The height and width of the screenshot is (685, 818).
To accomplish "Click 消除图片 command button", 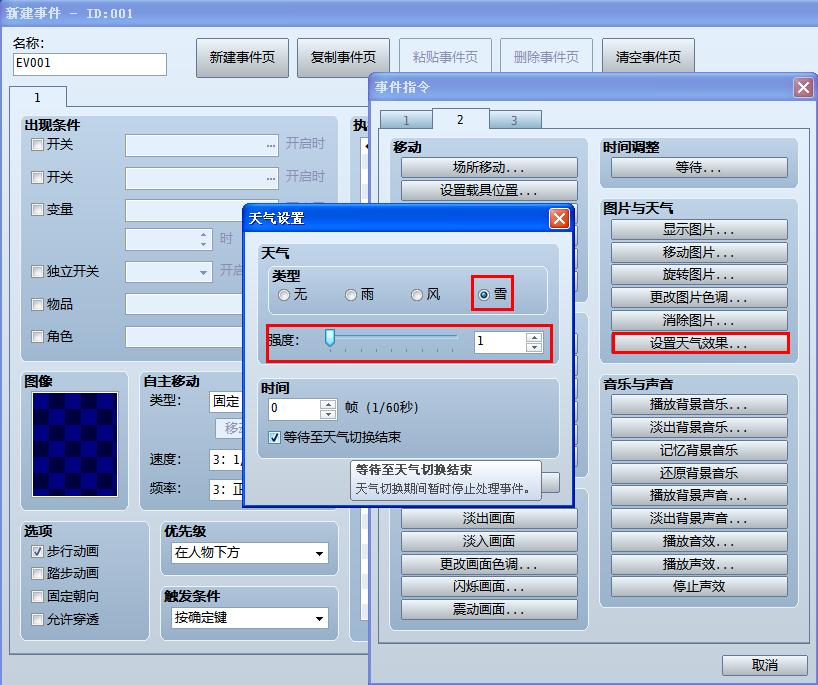I will coord(699,320).
